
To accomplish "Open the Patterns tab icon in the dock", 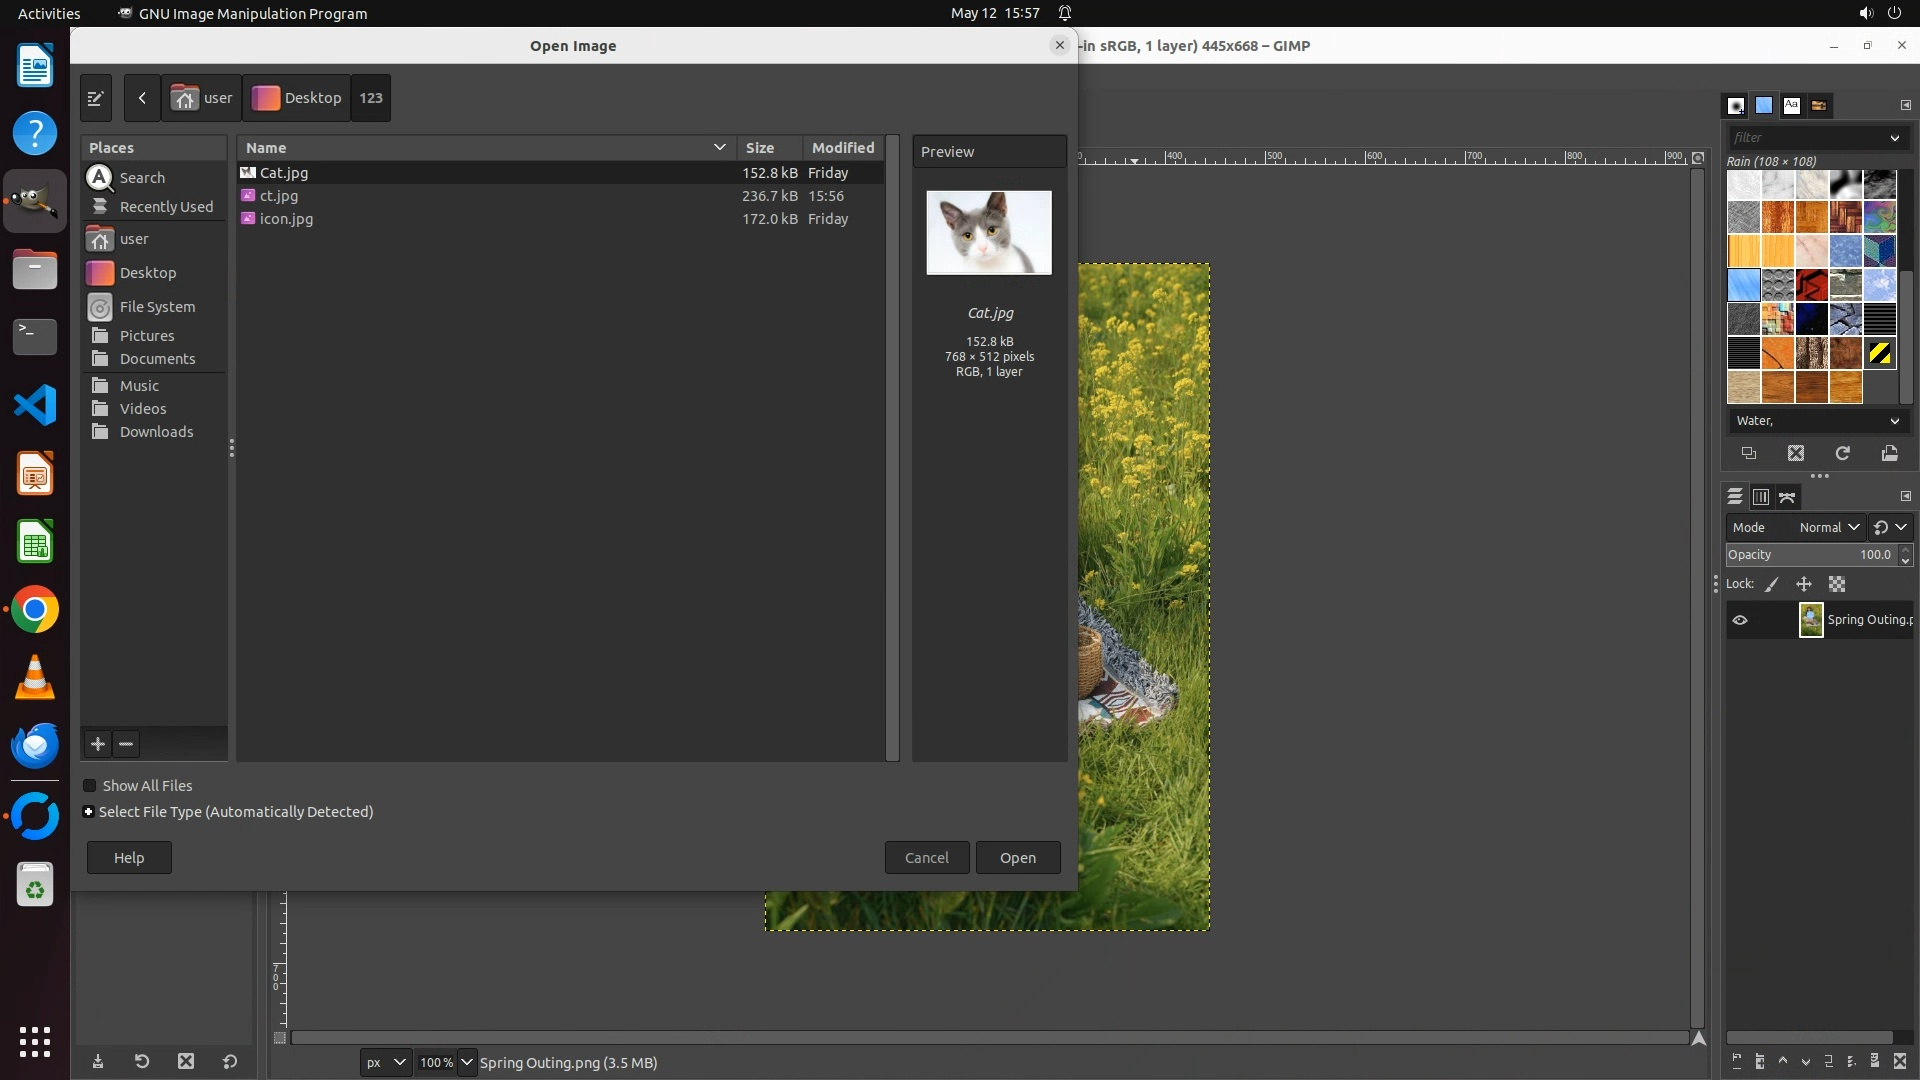I will coord(1764,105).
